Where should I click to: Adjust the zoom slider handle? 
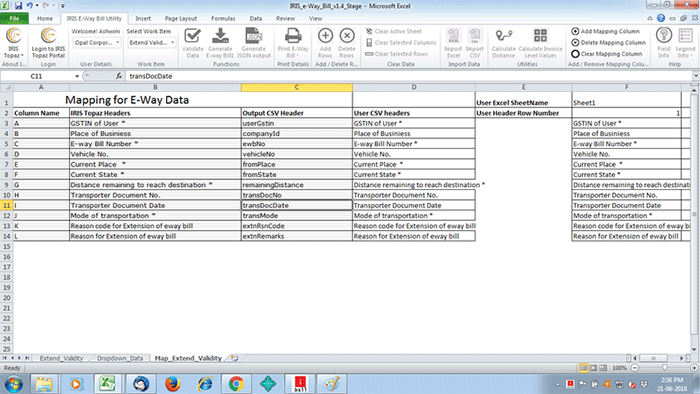tap(665, 368)
